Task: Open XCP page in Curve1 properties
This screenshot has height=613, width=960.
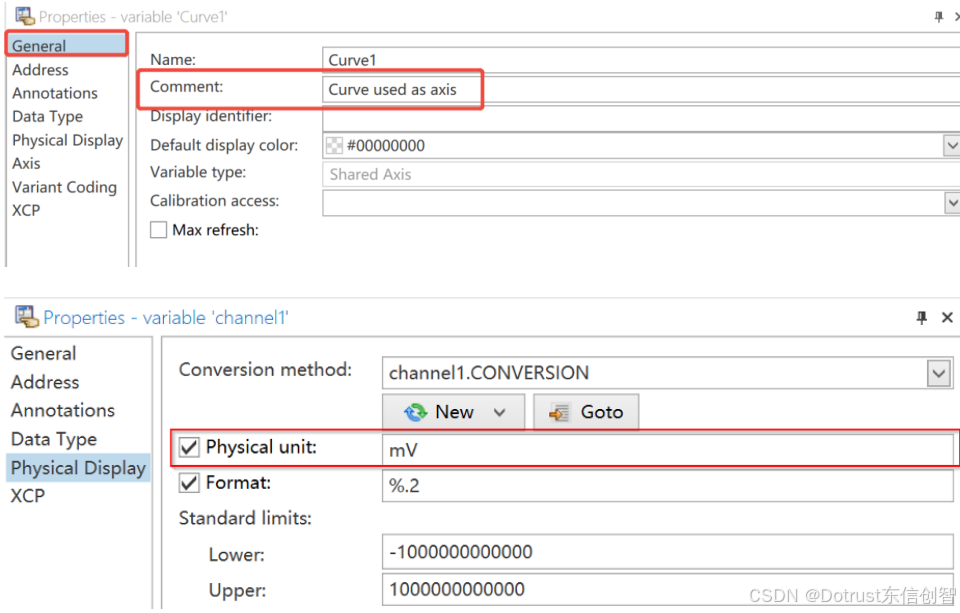Action: point(26,210)
